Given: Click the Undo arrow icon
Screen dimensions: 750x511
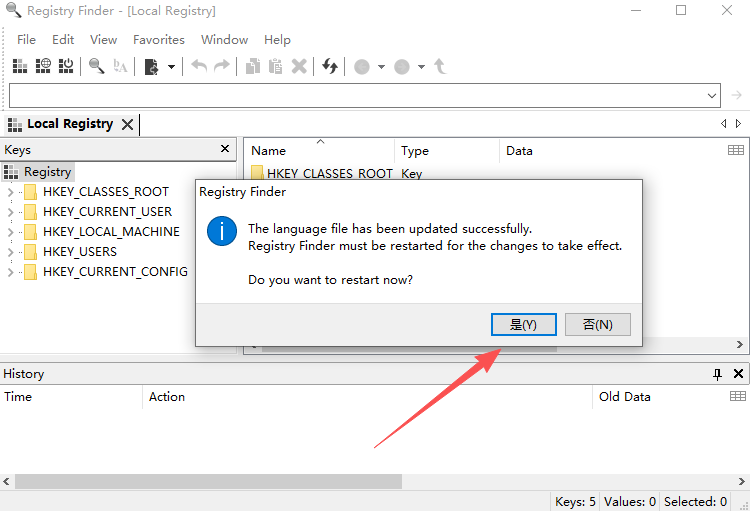Looking at the screenshot, I should [199, 66].
